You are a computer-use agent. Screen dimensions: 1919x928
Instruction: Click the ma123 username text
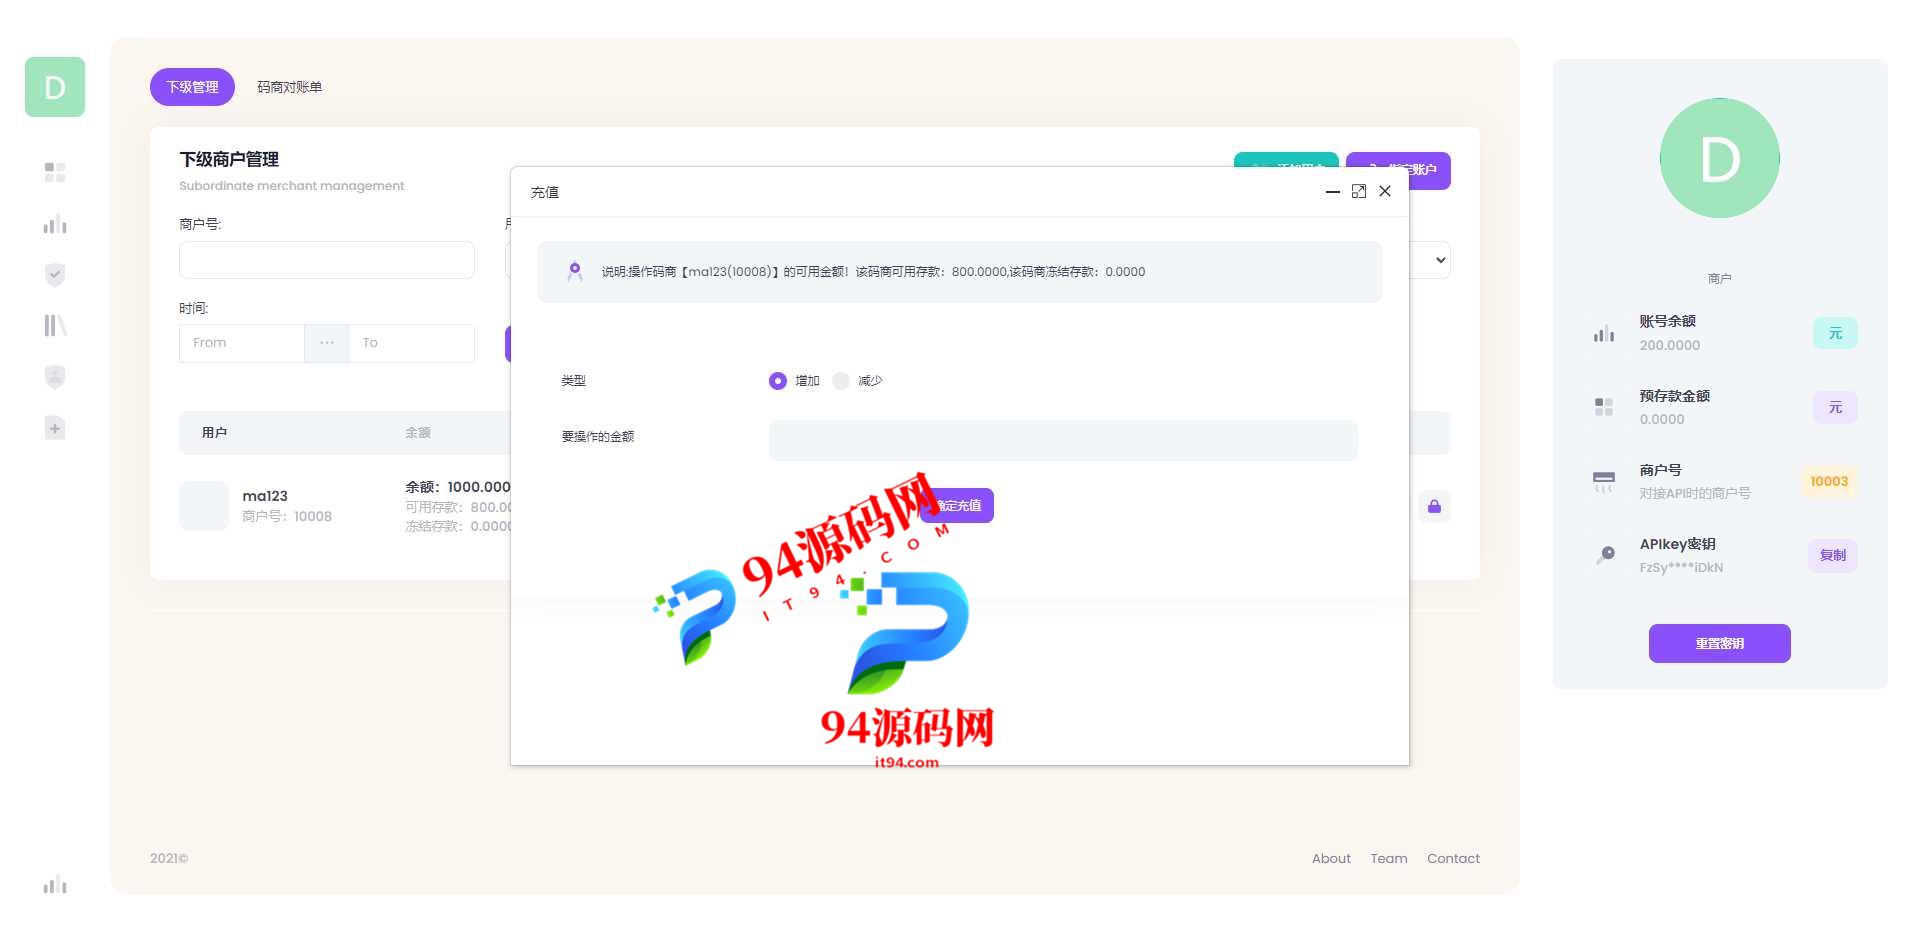coord(265,496)
